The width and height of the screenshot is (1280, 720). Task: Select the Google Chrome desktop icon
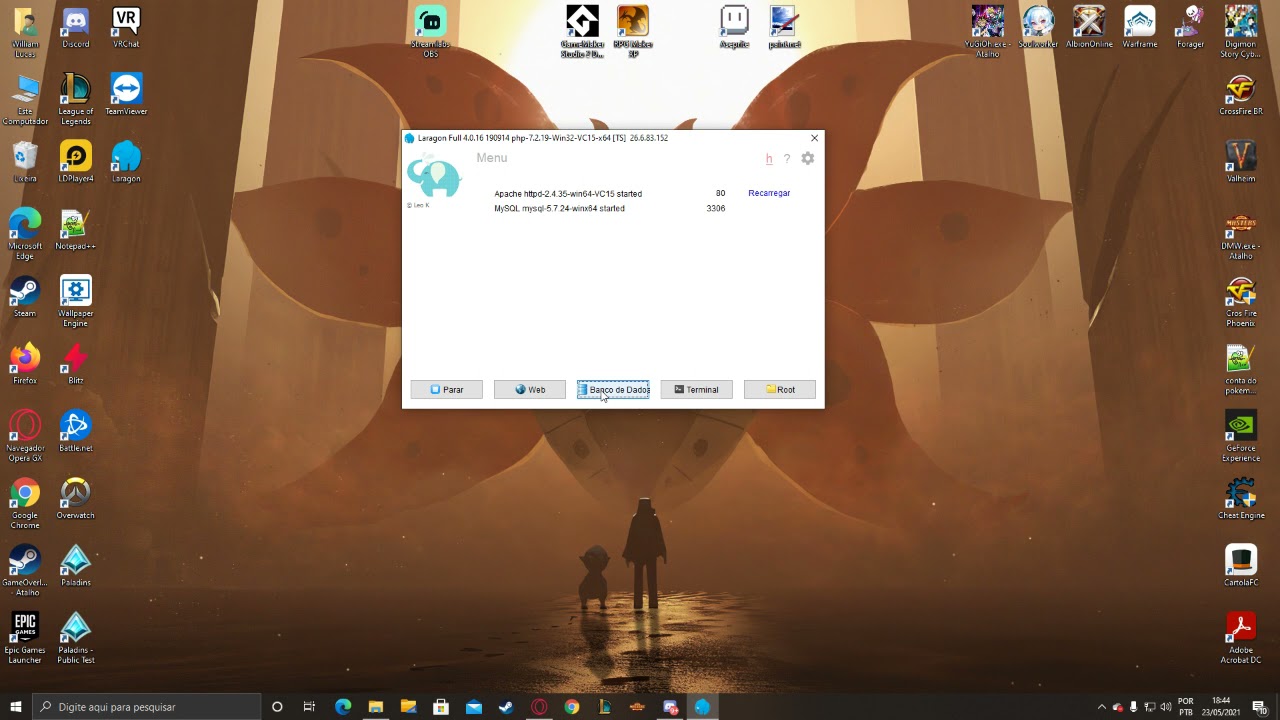[25, 503]
